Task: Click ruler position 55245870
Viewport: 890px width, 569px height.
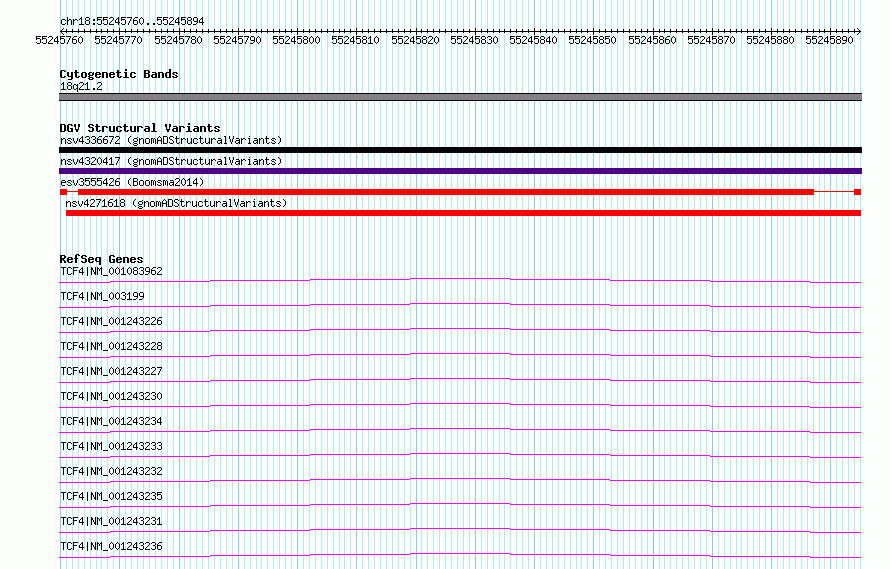Action: (711, 40)
